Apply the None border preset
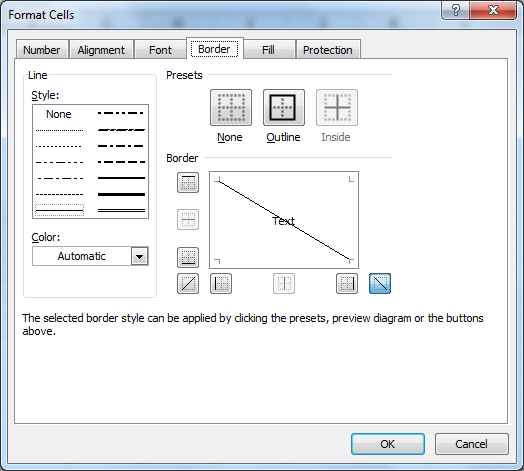The height and width of the screenshot is (471, 524). tap(231, 108)
